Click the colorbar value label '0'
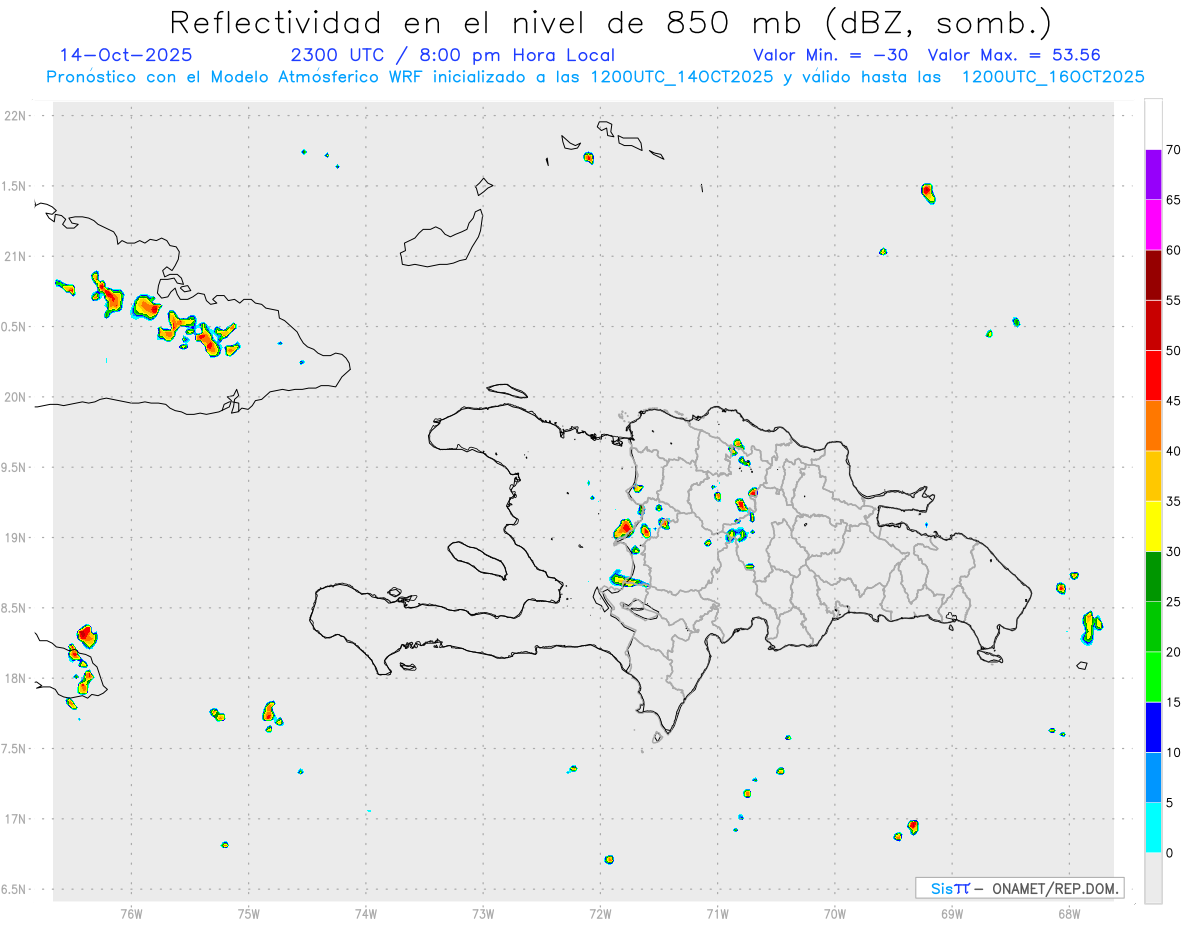1200x927 pixels. point(1169,853)
